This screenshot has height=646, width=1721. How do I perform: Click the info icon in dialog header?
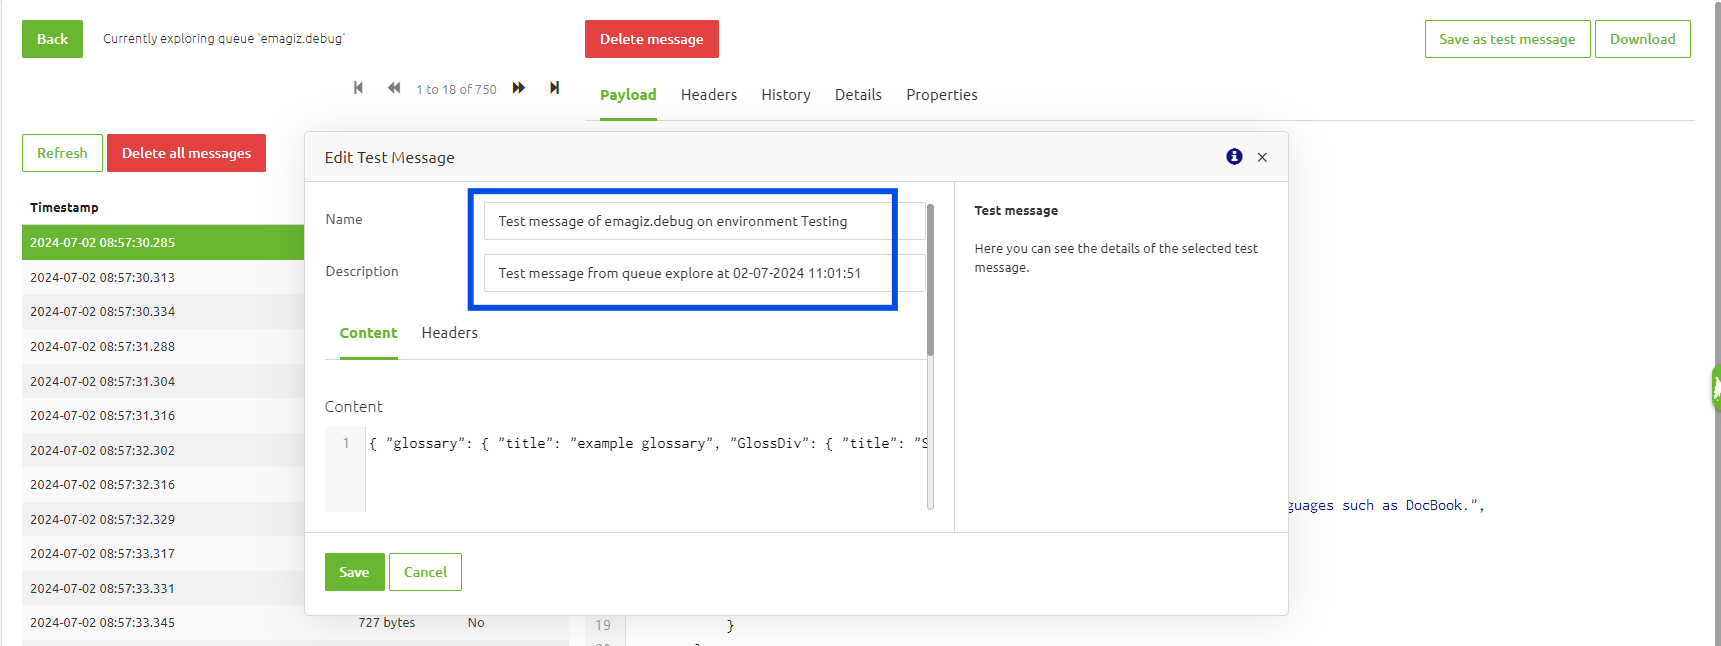click(x=1234, y=157)
